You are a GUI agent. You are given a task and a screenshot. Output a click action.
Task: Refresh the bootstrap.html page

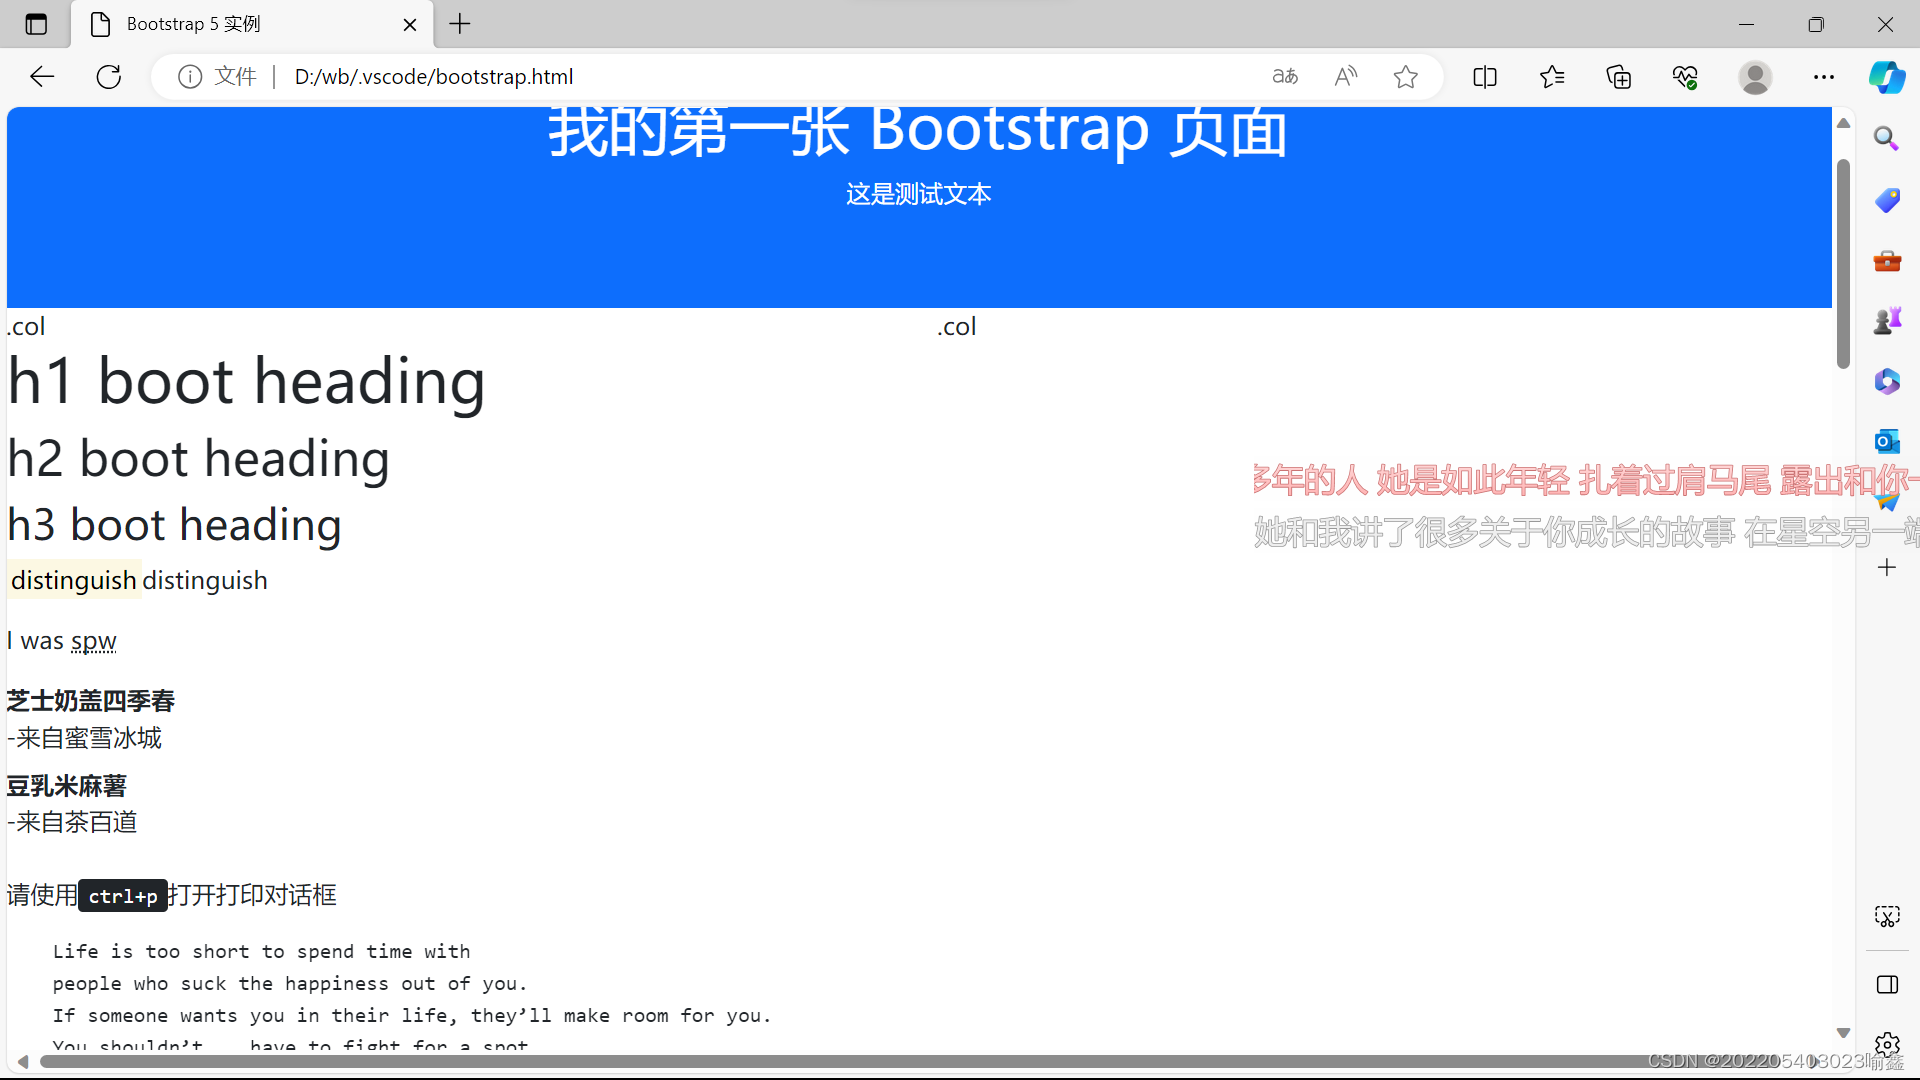tap(109, 77)
